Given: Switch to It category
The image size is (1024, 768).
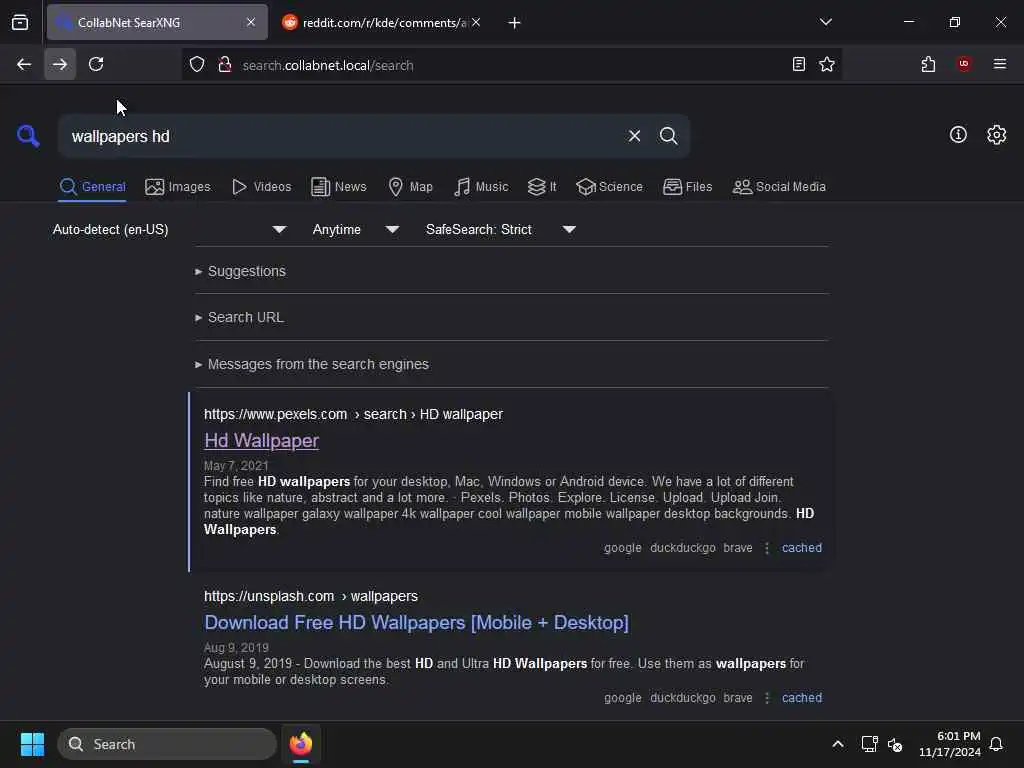Looking at the screenshot, I should [541, 187].
